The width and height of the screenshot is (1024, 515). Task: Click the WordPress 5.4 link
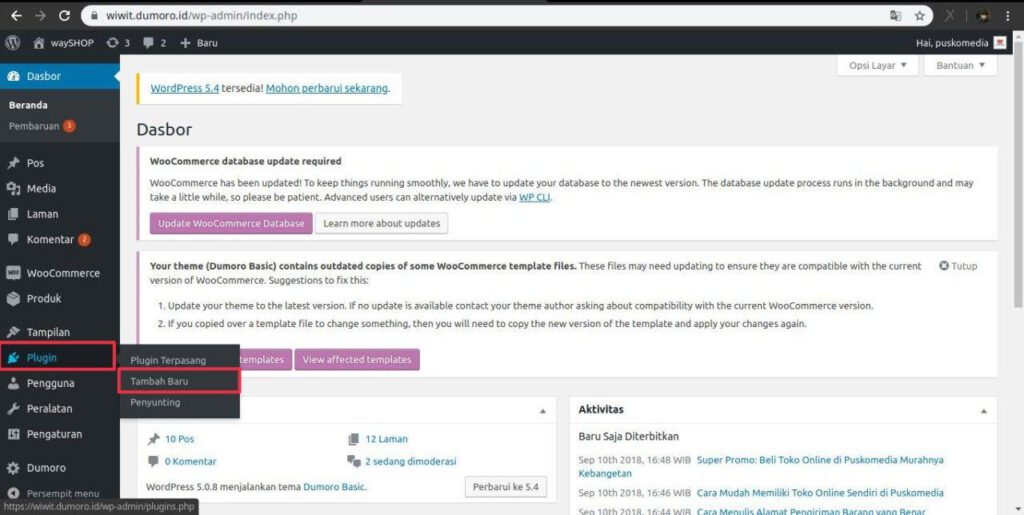185,88
